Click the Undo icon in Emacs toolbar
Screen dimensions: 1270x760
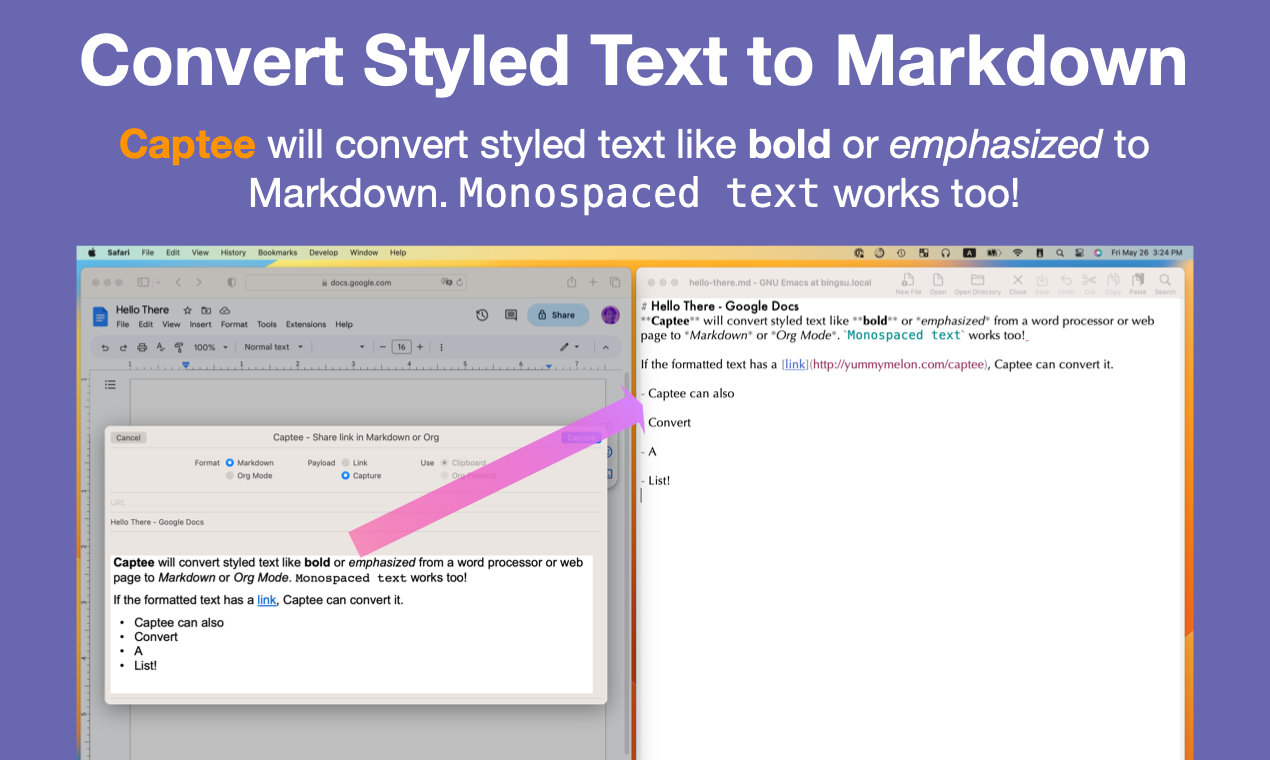[1066, 280]
